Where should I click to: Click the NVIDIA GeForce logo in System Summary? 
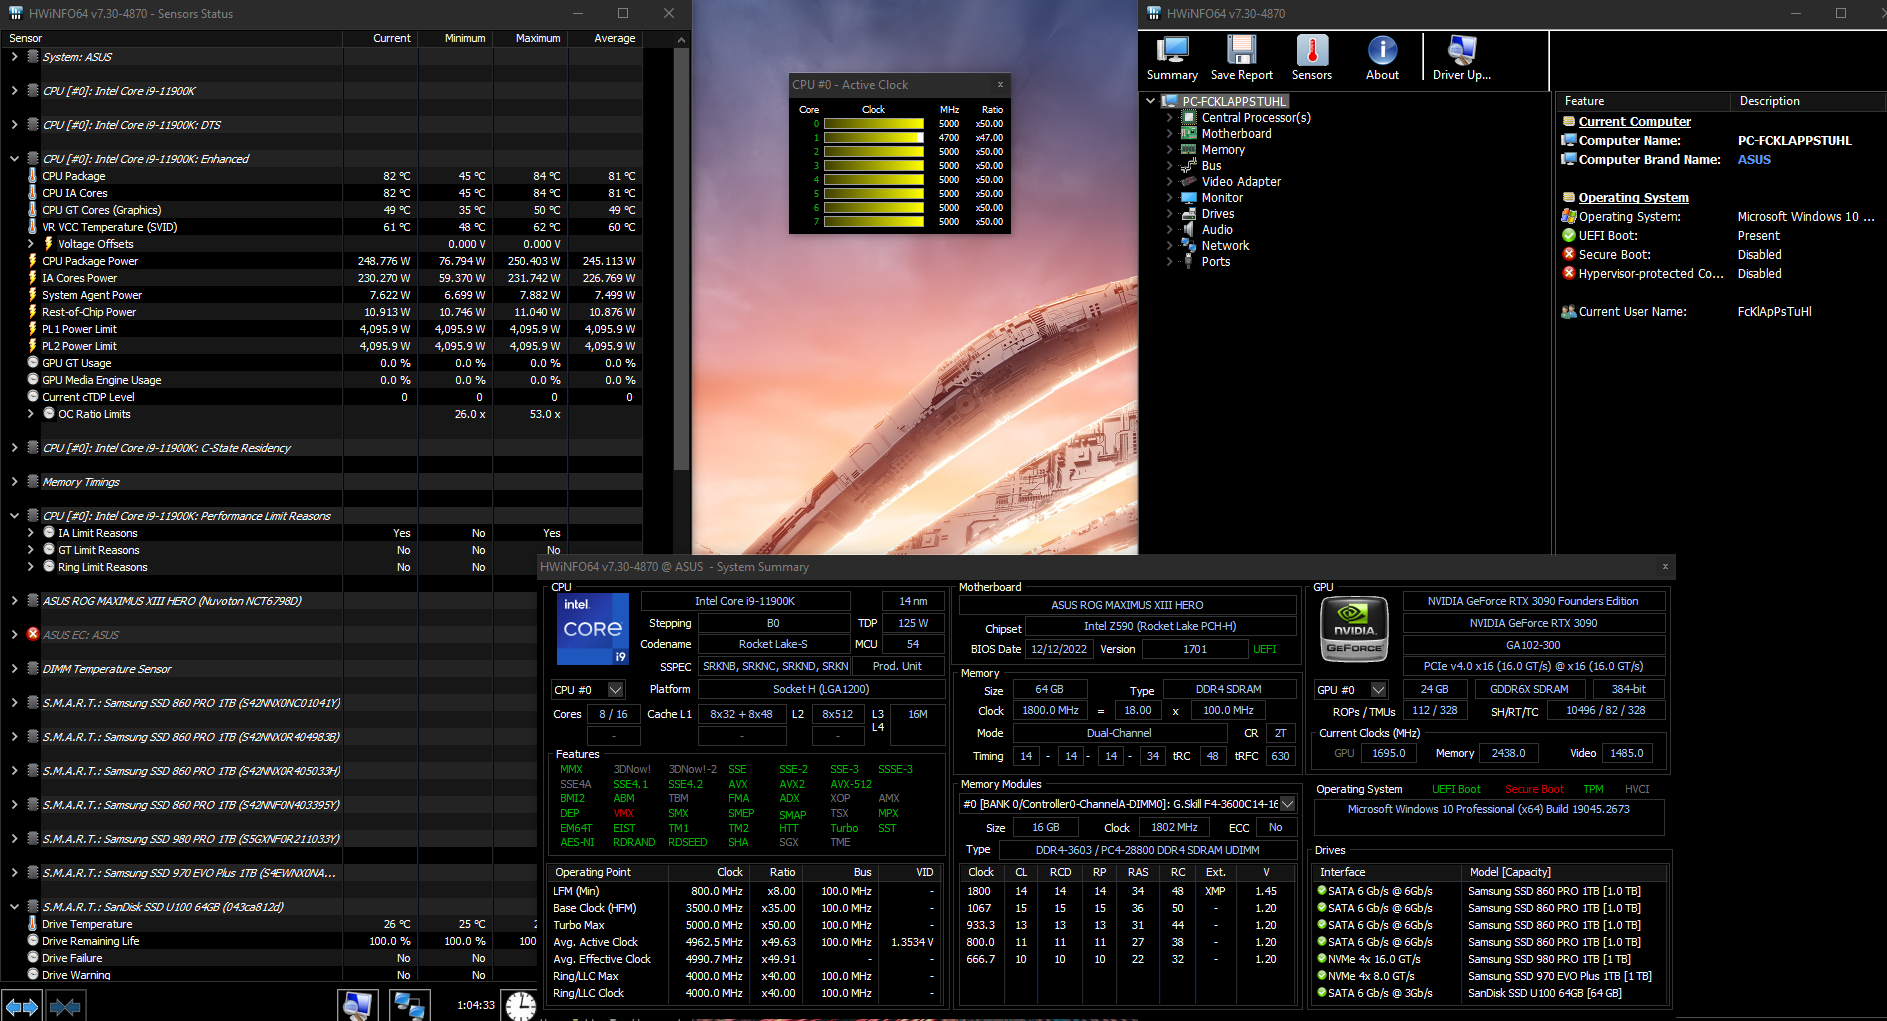[1354, 628]
